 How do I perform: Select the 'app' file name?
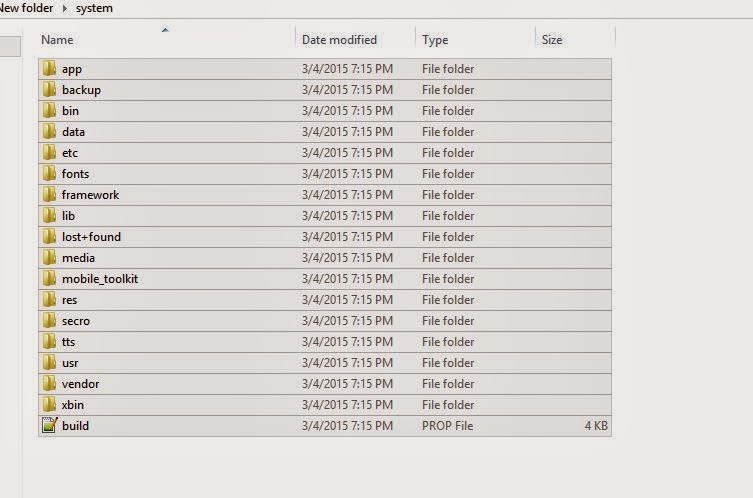tap(72, 70)
